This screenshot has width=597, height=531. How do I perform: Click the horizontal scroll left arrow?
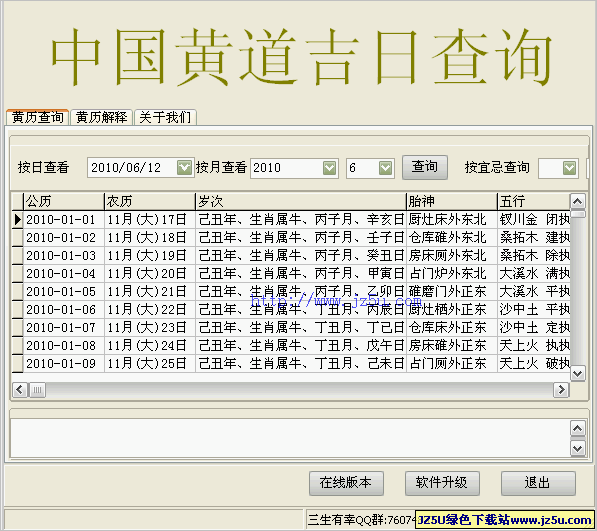point(20,390)
